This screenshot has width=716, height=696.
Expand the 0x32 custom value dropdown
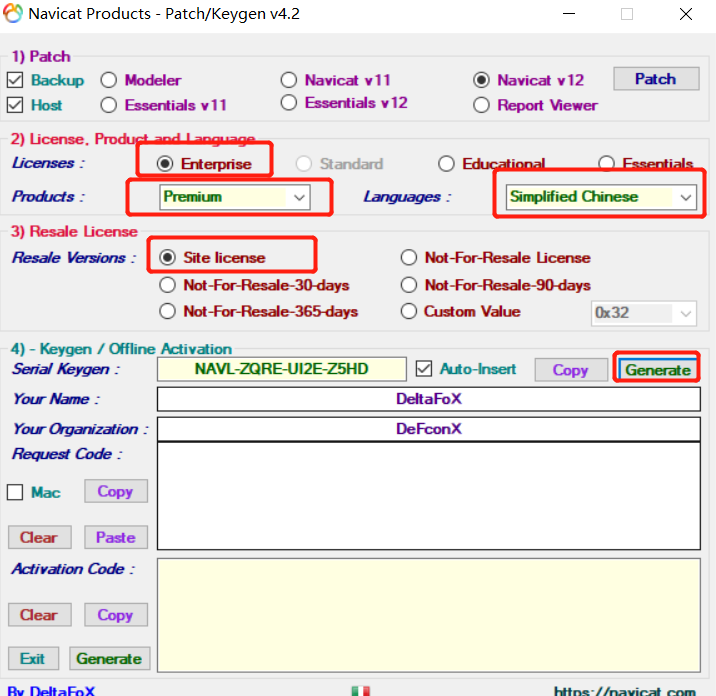(644, 313)
